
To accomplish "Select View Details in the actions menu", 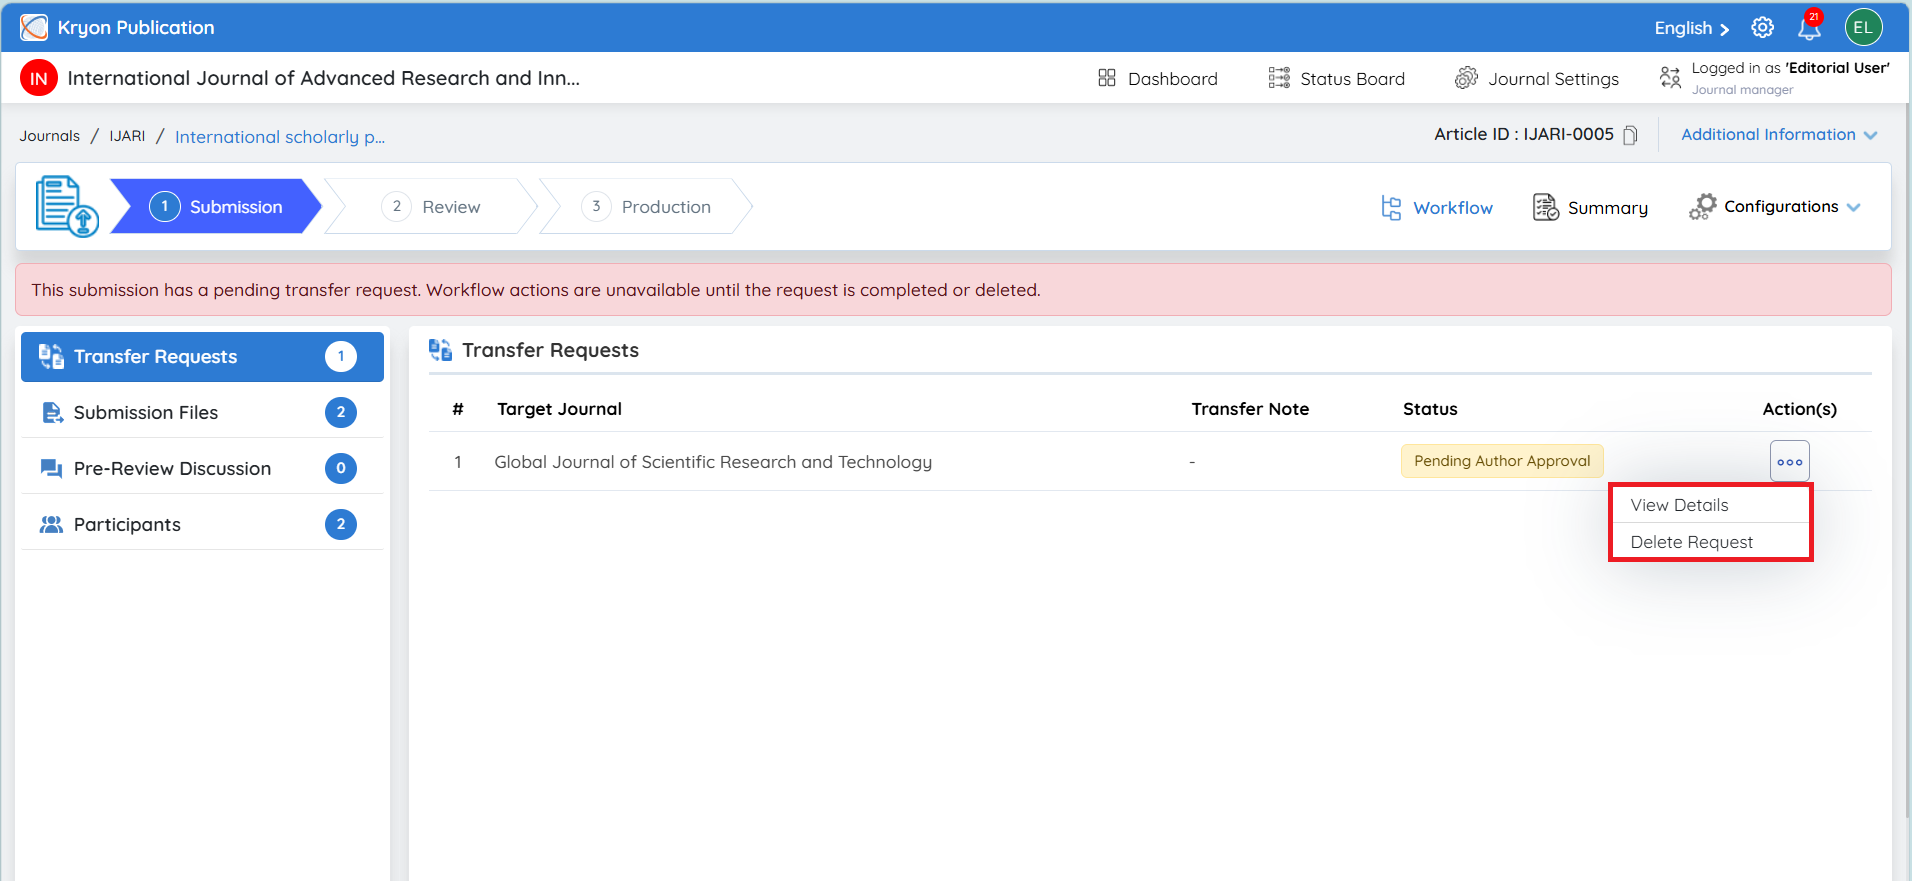I will click(1711, 505).
